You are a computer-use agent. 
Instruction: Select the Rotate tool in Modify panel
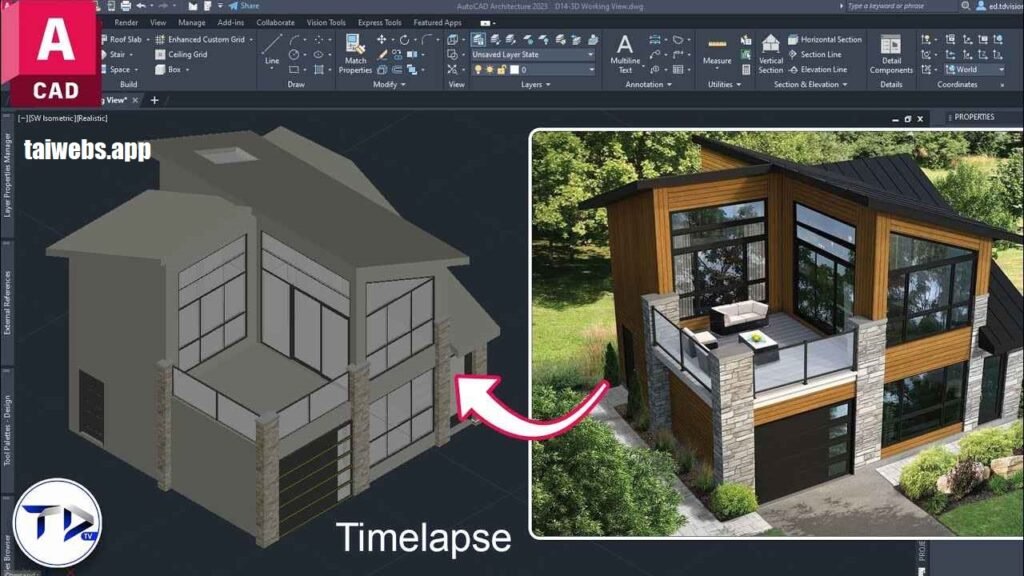click(404, 40)
